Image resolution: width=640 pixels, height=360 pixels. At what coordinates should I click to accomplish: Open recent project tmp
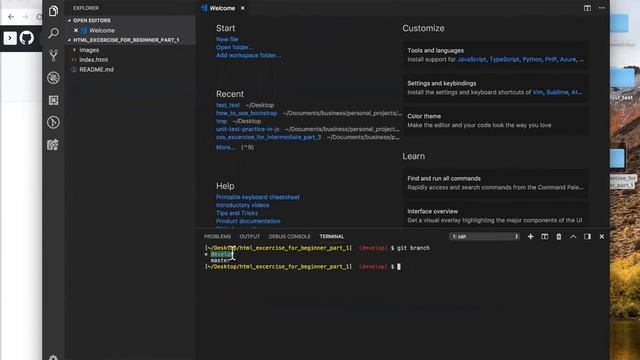click(221, 121)
